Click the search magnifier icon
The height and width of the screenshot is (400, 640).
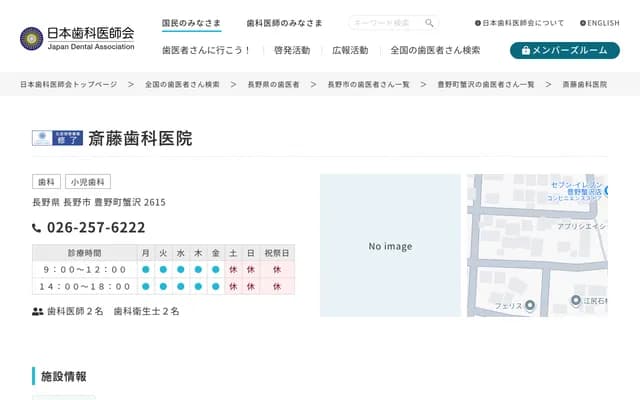429,23
